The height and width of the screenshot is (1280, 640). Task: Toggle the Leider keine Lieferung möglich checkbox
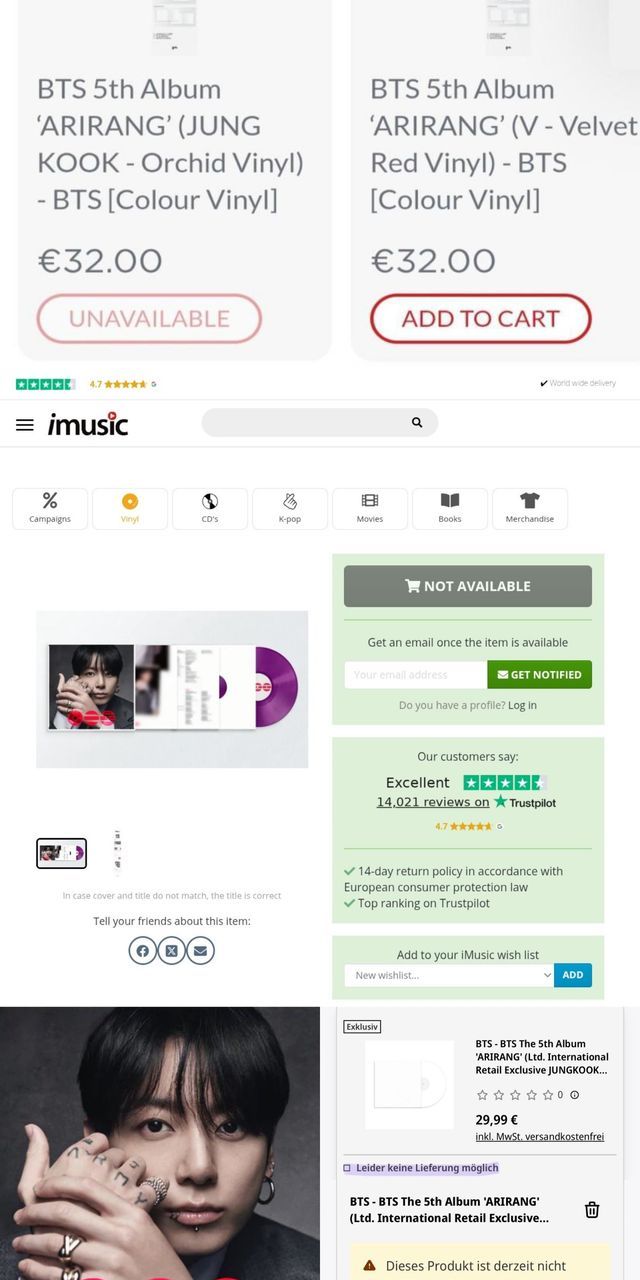point(347,1168)
